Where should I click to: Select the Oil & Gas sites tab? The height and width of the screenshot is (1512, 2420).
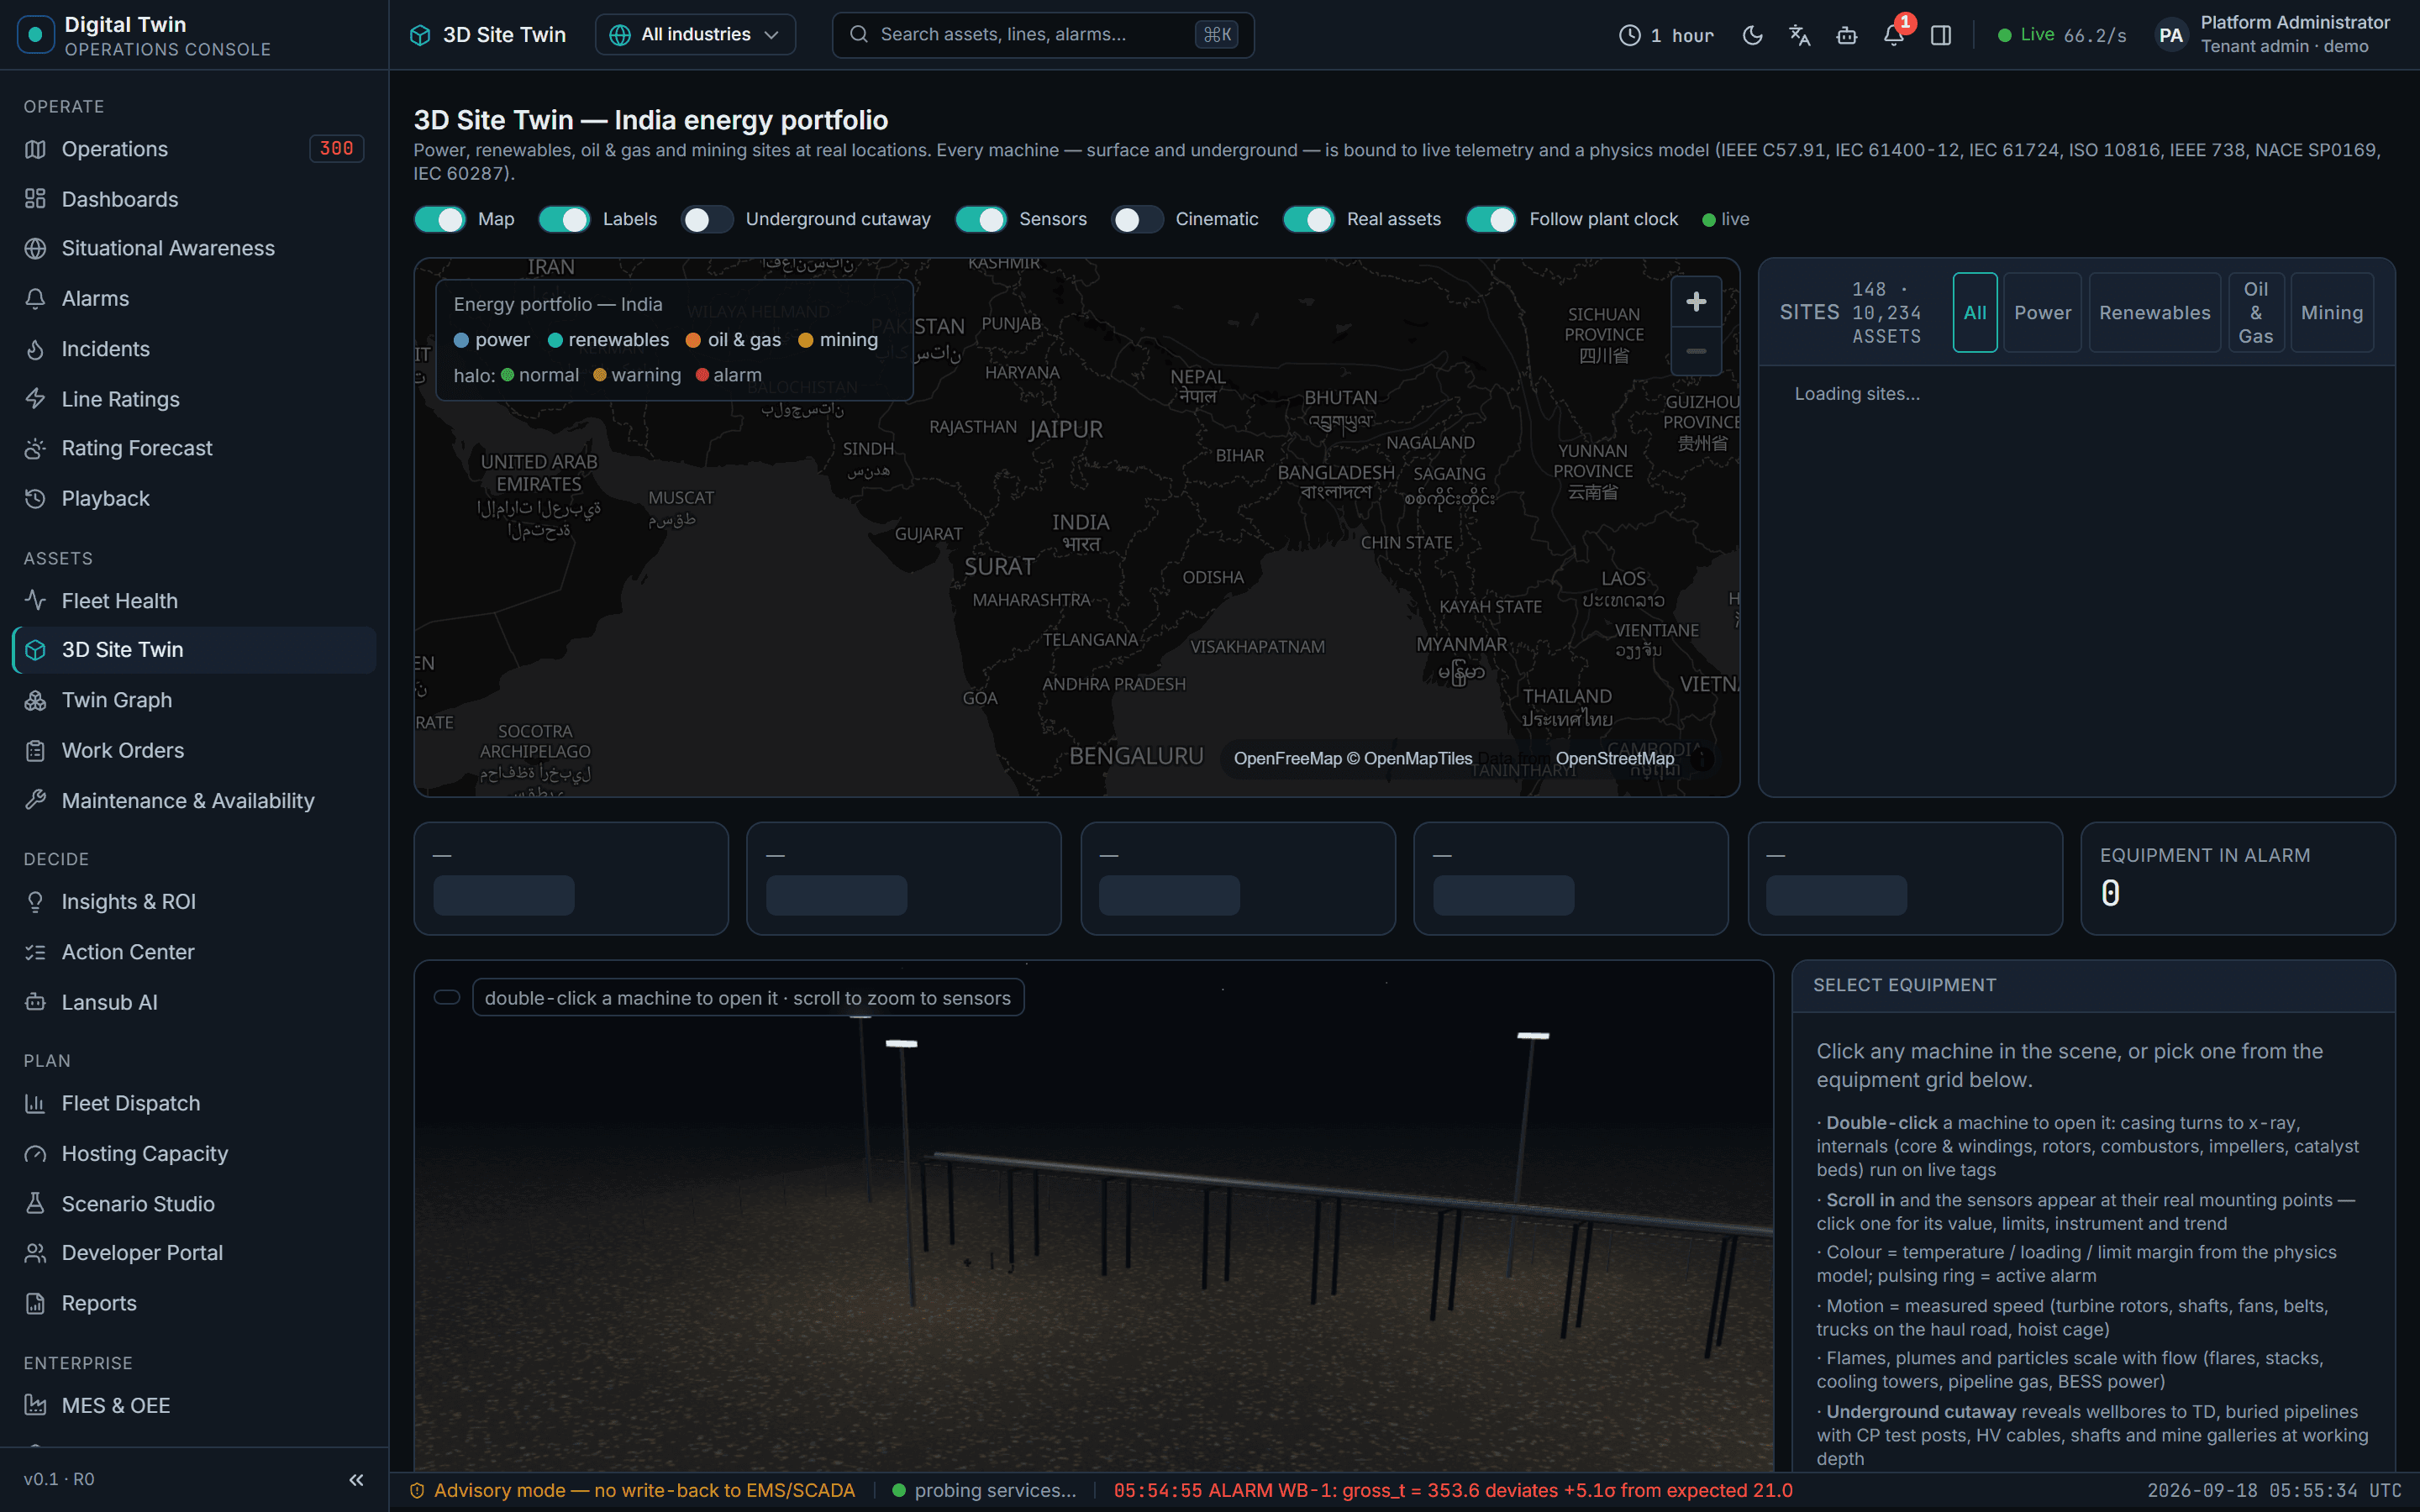pyautogui.click(x=2255, y=312)
